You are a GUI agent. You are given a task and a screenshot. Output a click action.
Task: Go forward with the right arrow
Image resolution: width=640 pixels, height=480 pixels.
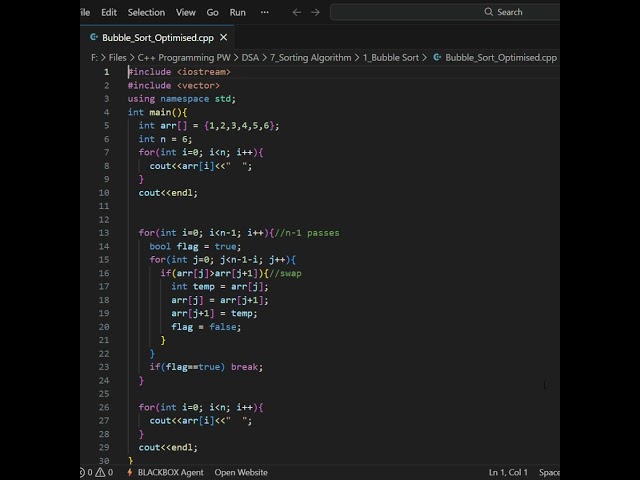coord(315,12)
